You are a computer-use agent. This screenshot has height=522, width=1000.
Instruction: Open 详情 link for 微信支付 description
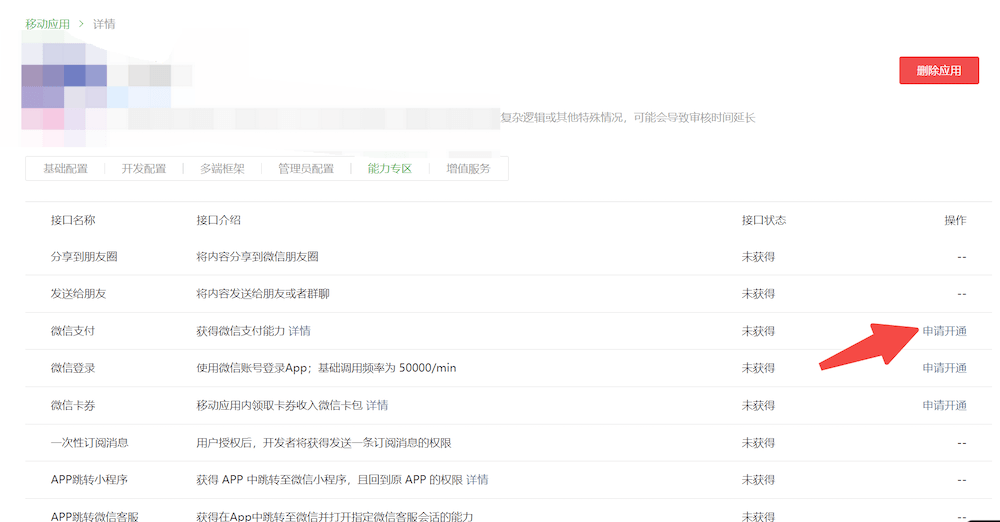pos(300,331)
